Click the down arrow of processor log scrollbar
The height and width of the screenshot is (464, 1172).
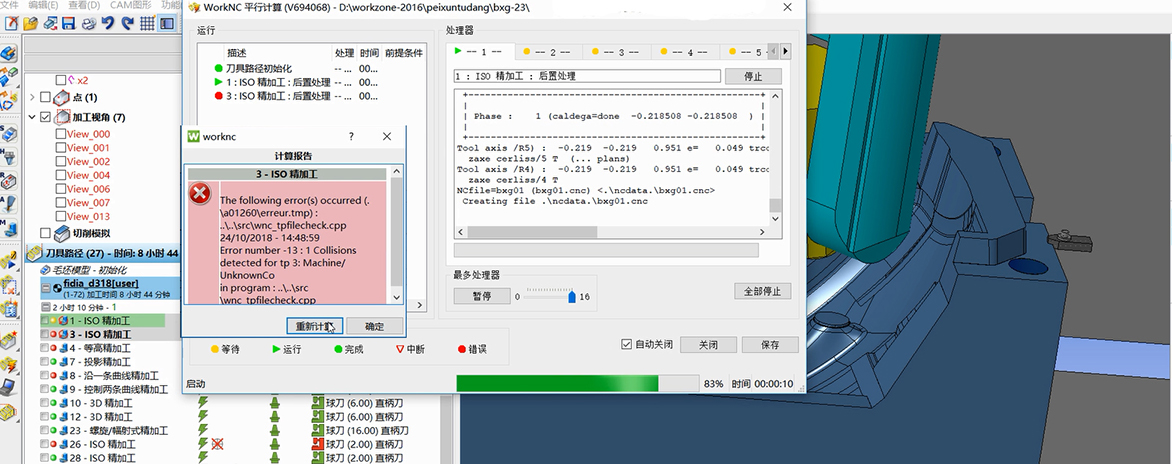pos(776,219)
